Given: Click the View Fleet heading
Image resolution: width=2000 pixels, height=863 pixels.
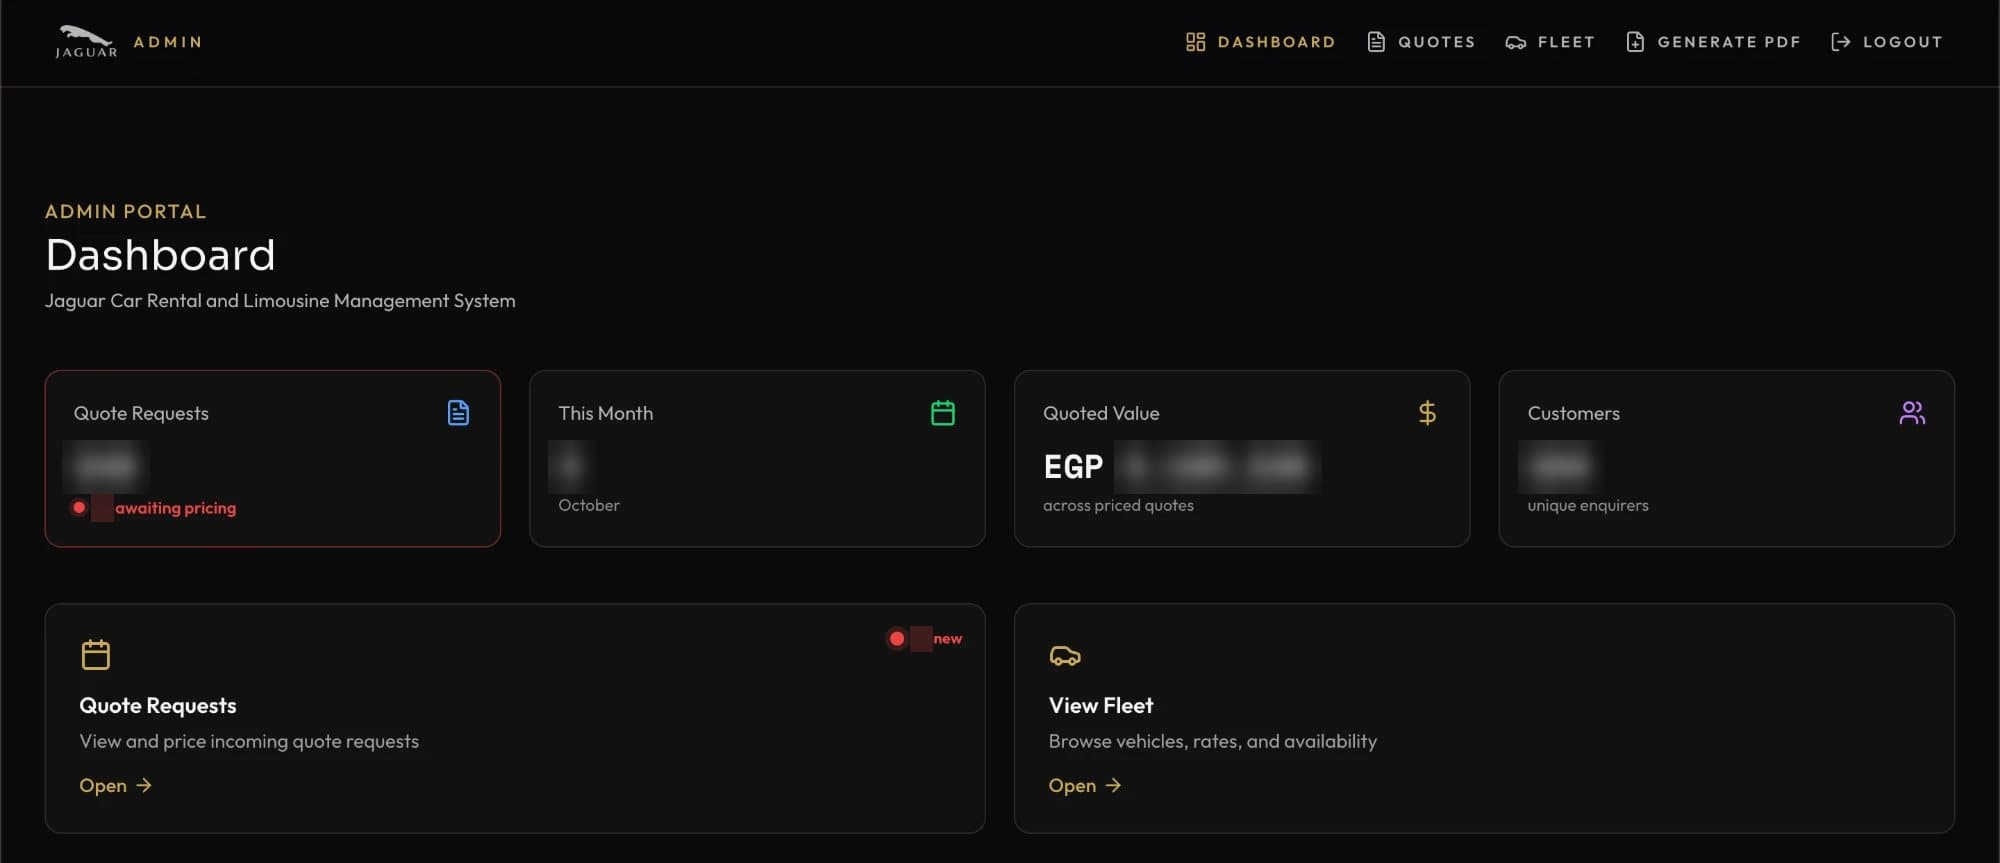Looking at the screenshot, I should pos(1101,706).
